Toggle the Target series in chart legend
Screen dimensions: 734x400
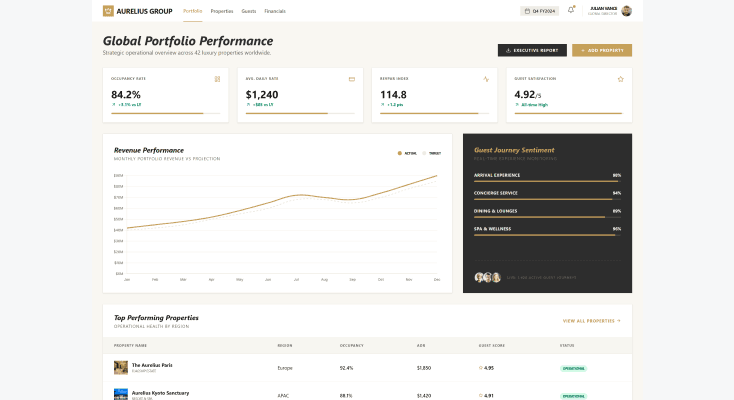point(432,153)
